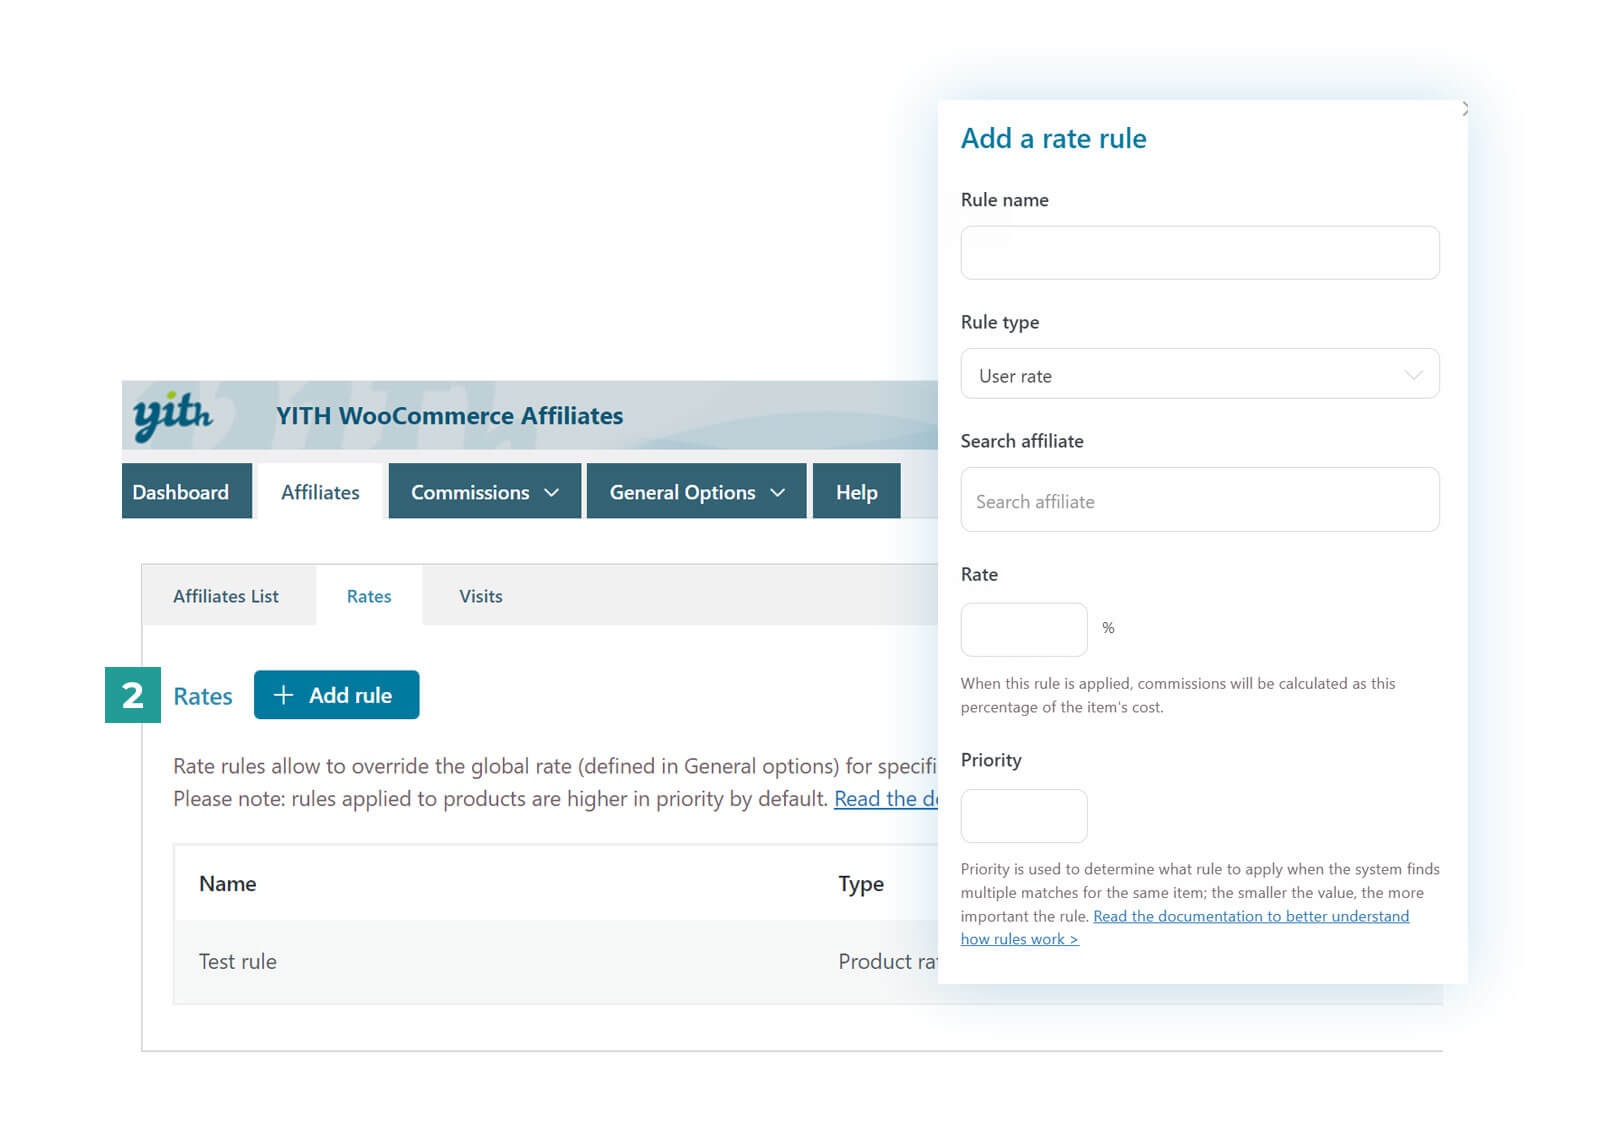Open the Rule type dropdown

pyautogui.click(x=1200, y=374)
